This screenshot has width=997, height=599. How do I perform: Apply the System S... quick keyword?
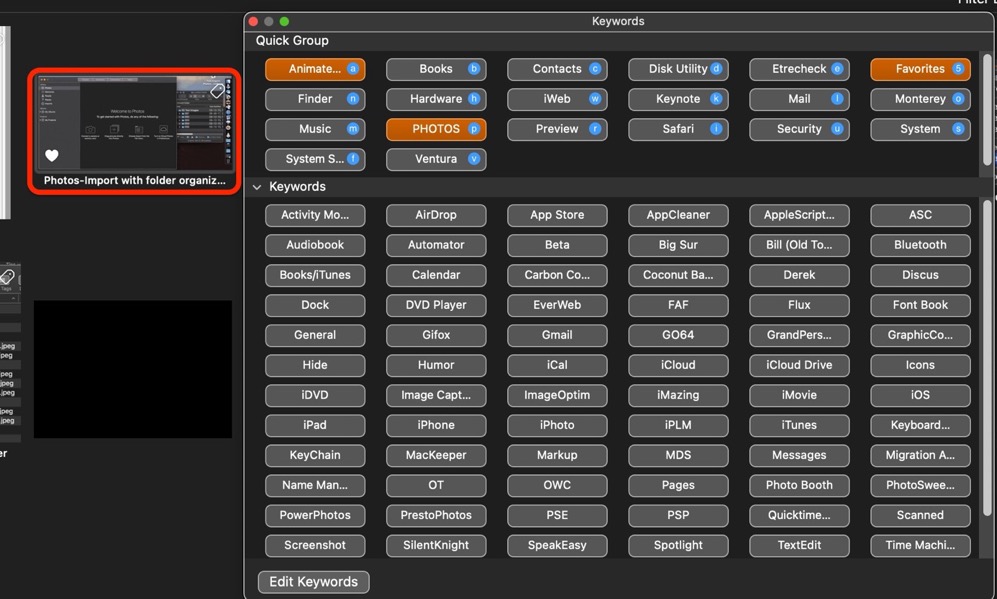[x=315, y=159]
